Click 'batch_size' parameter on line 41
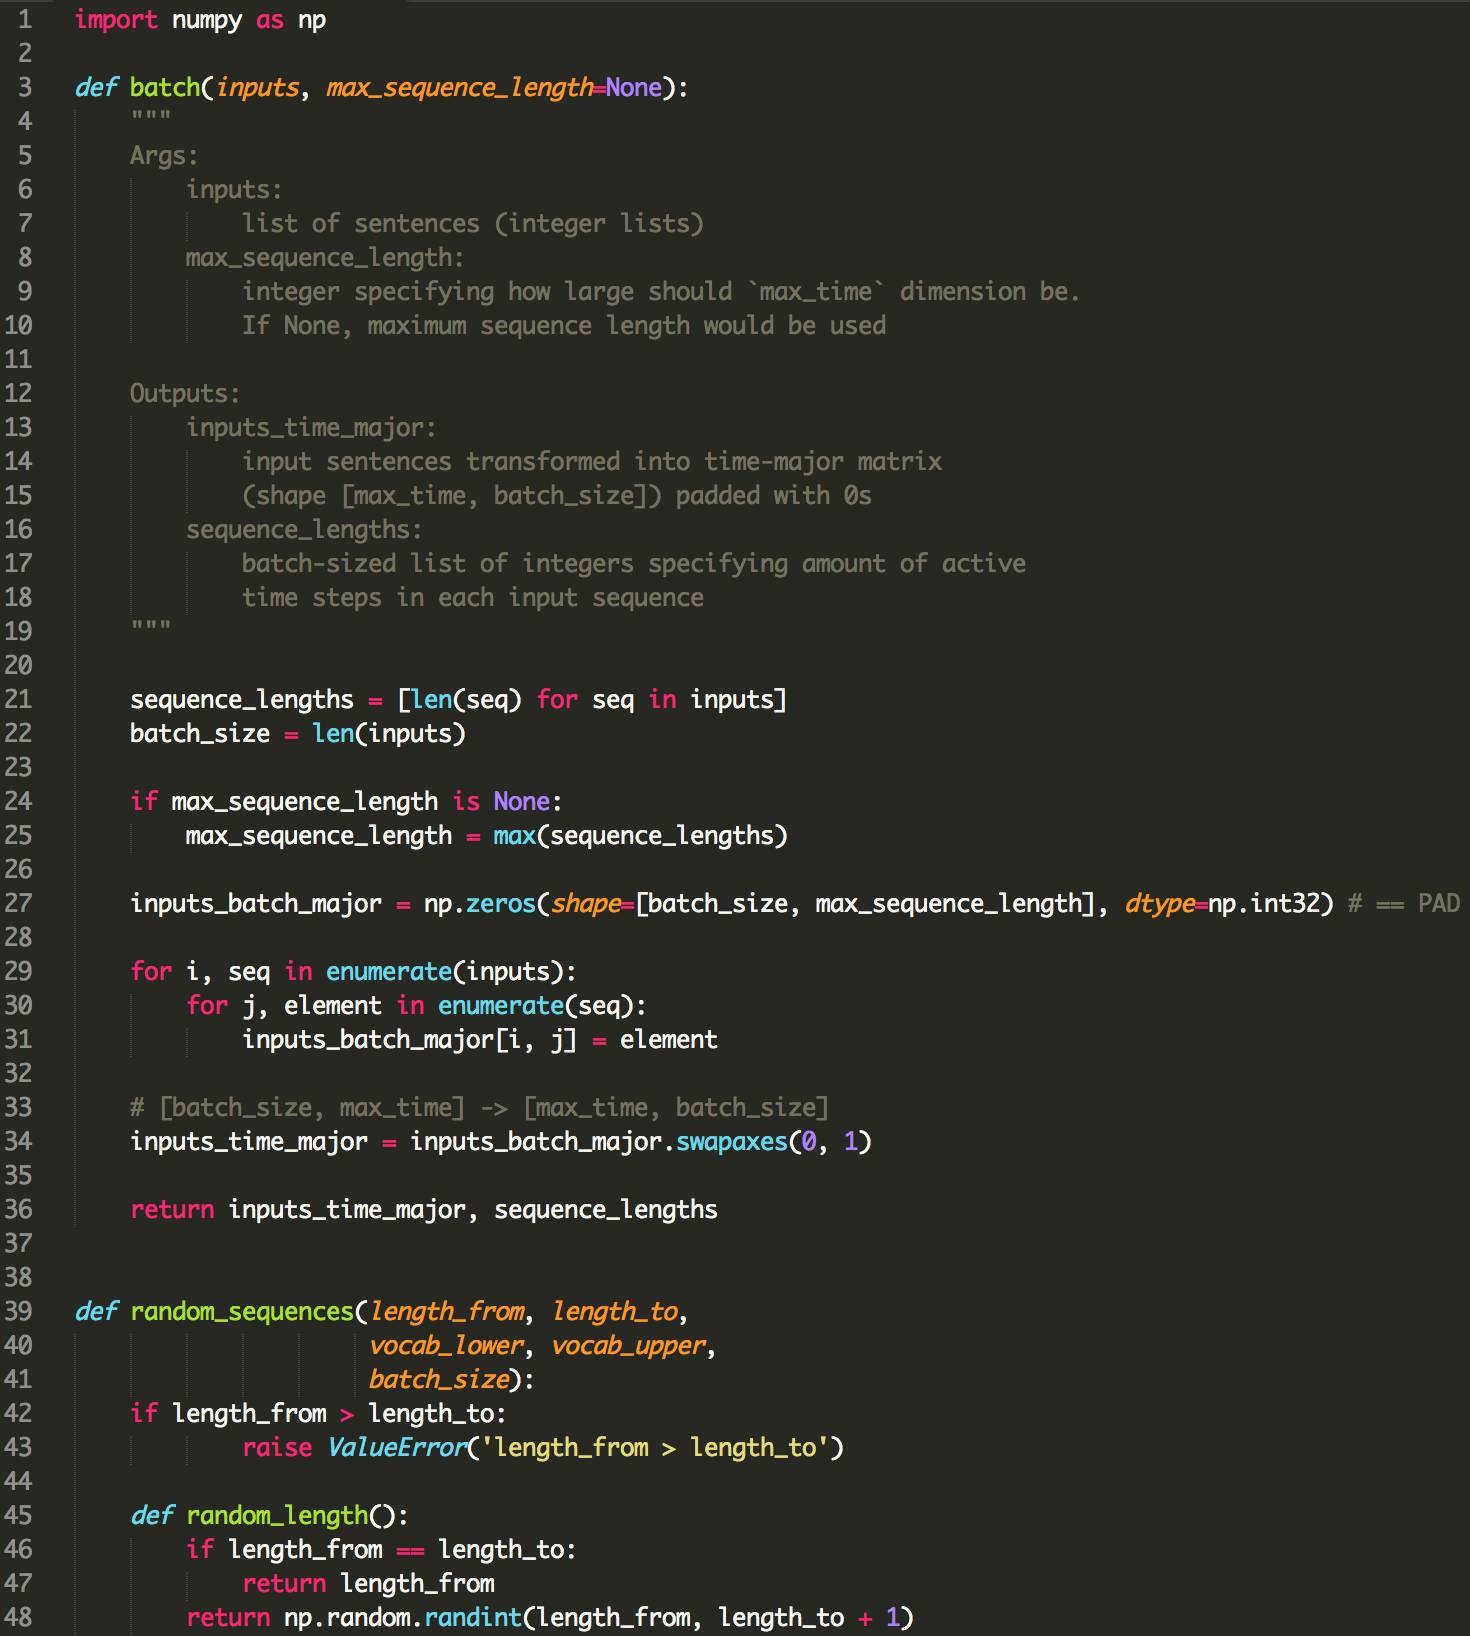Viewport: 1470px width, 1636px height. coord(439,1380)
